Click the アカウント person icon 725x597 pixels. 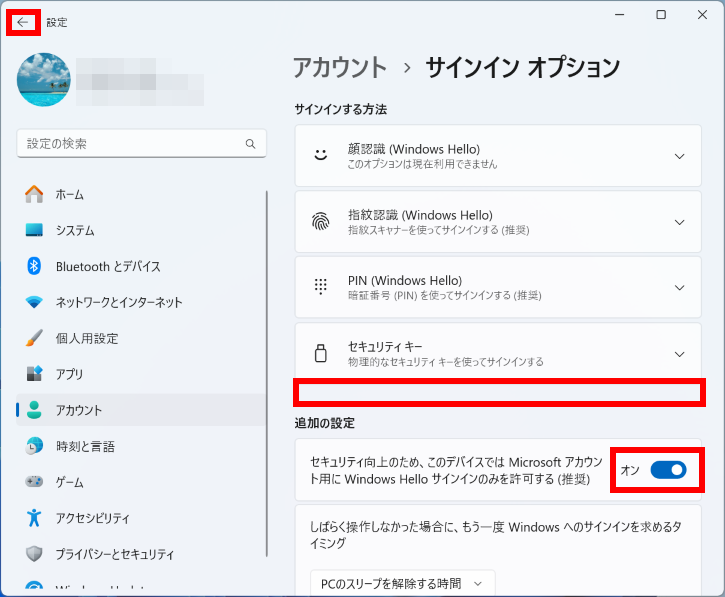point(34,410)
